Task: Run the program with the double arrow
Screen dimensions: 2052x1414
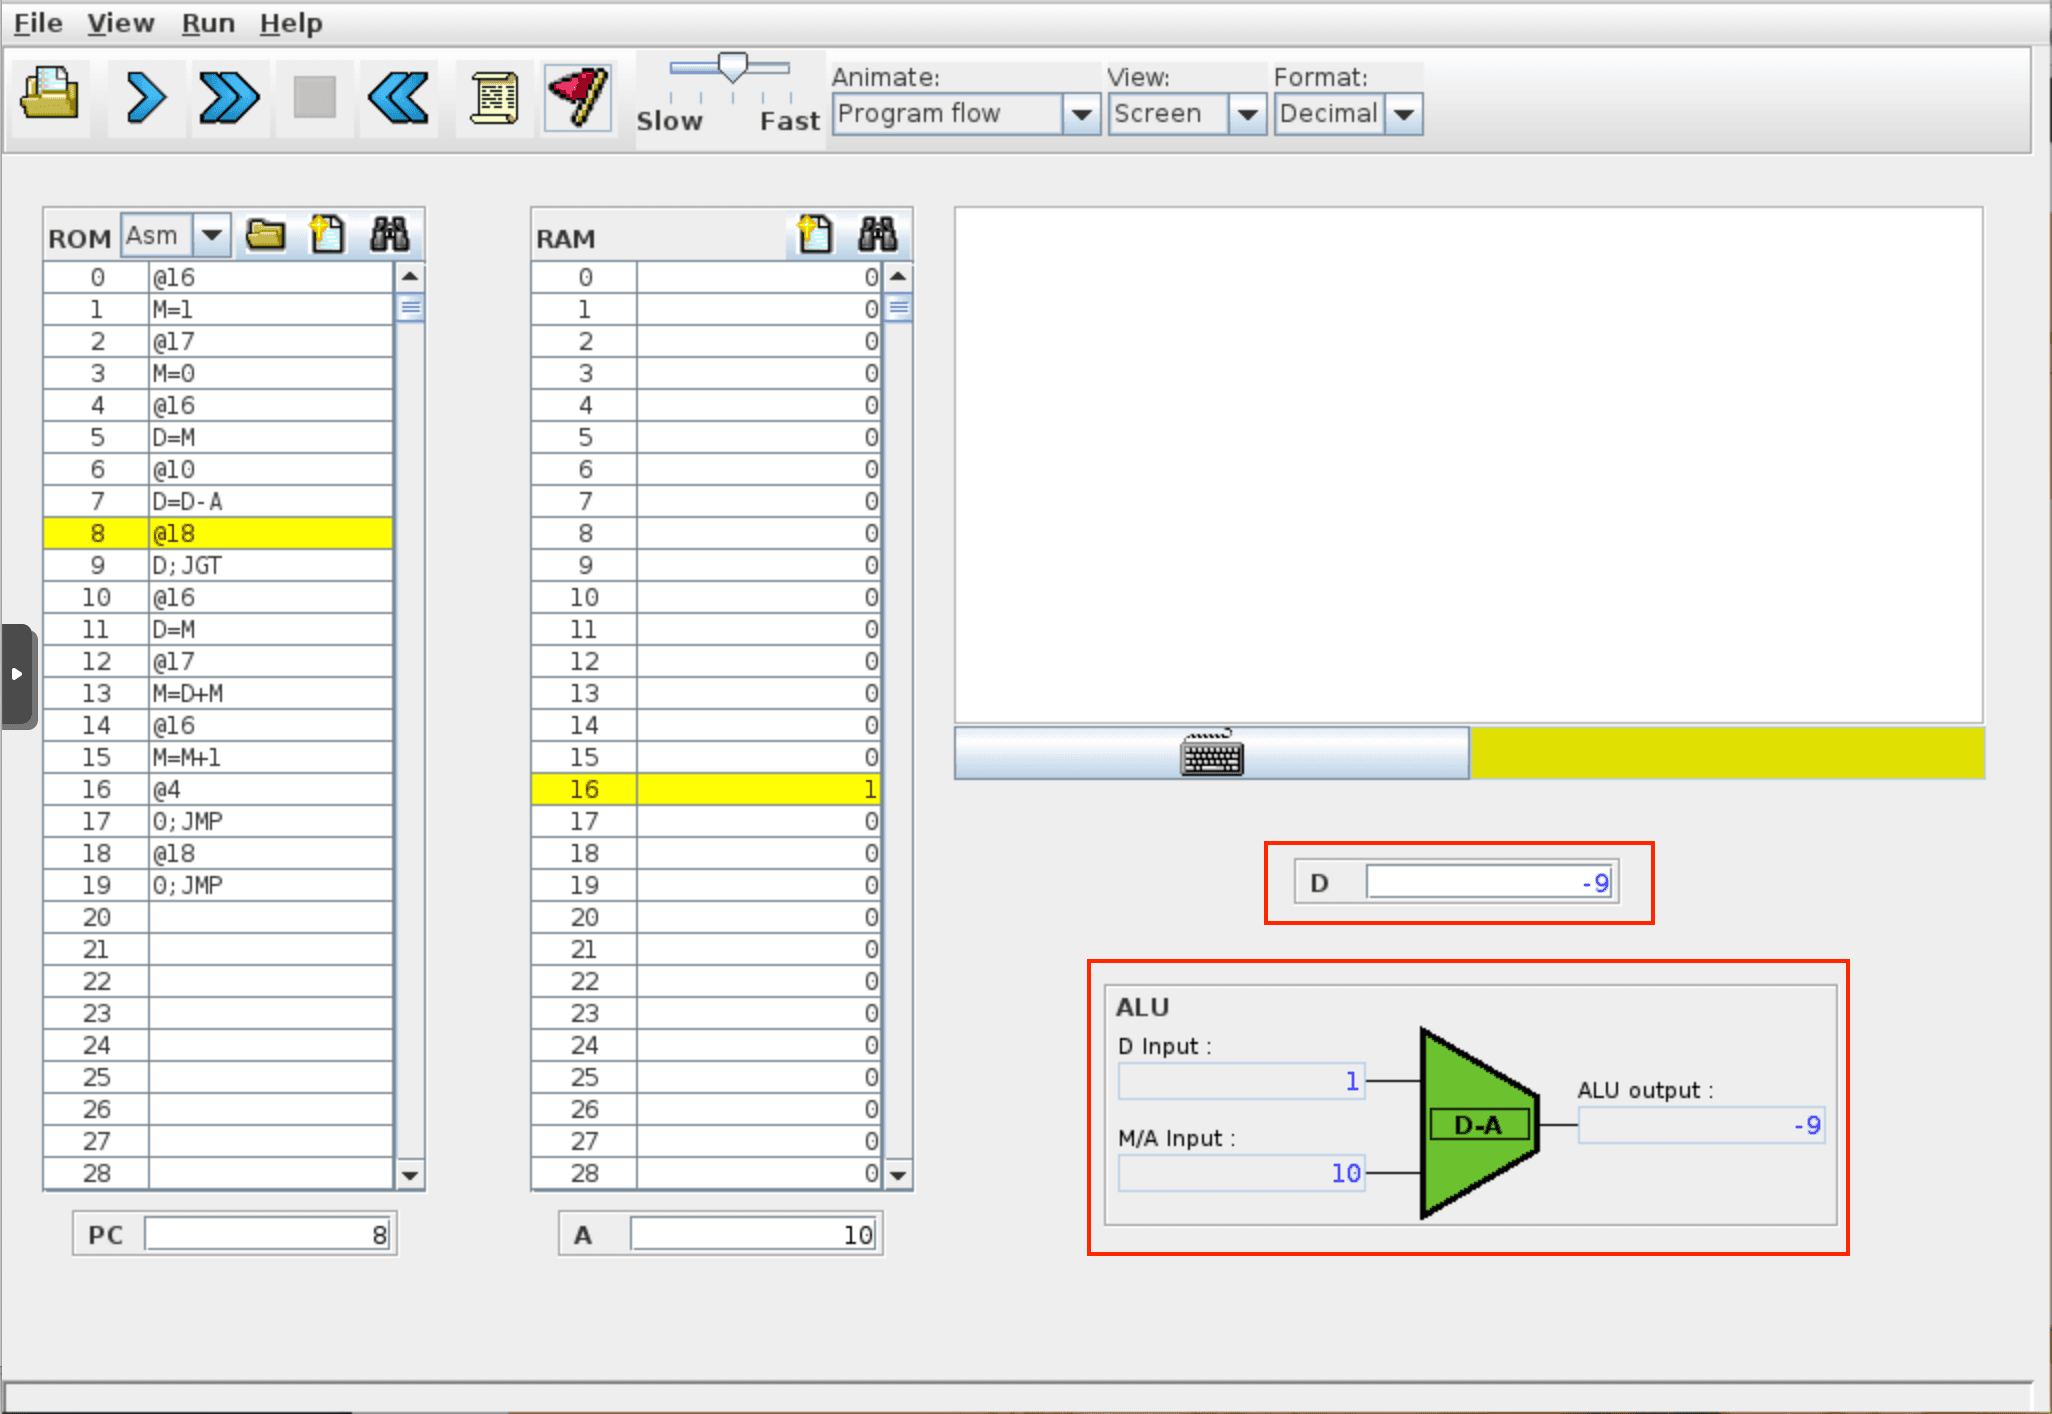Action: [x=229, y=98]
